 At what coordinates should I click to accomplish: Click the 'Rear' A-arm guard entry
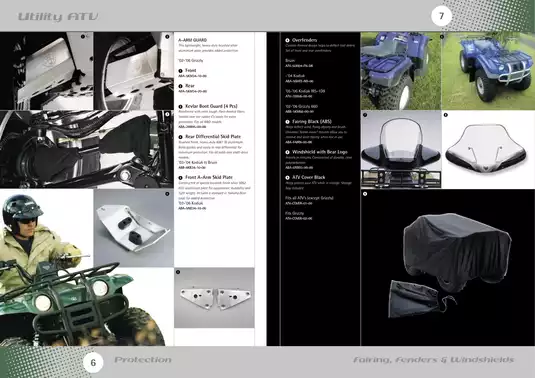click(190, 86)
